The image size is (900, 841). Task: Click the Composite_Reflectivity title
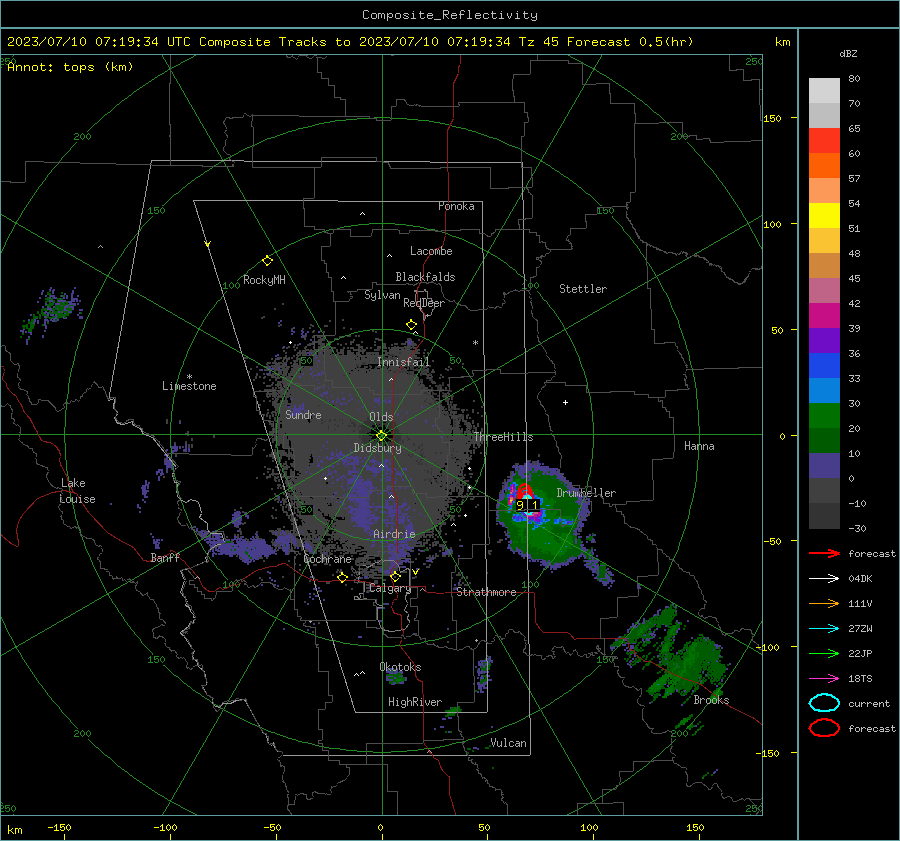450,15
